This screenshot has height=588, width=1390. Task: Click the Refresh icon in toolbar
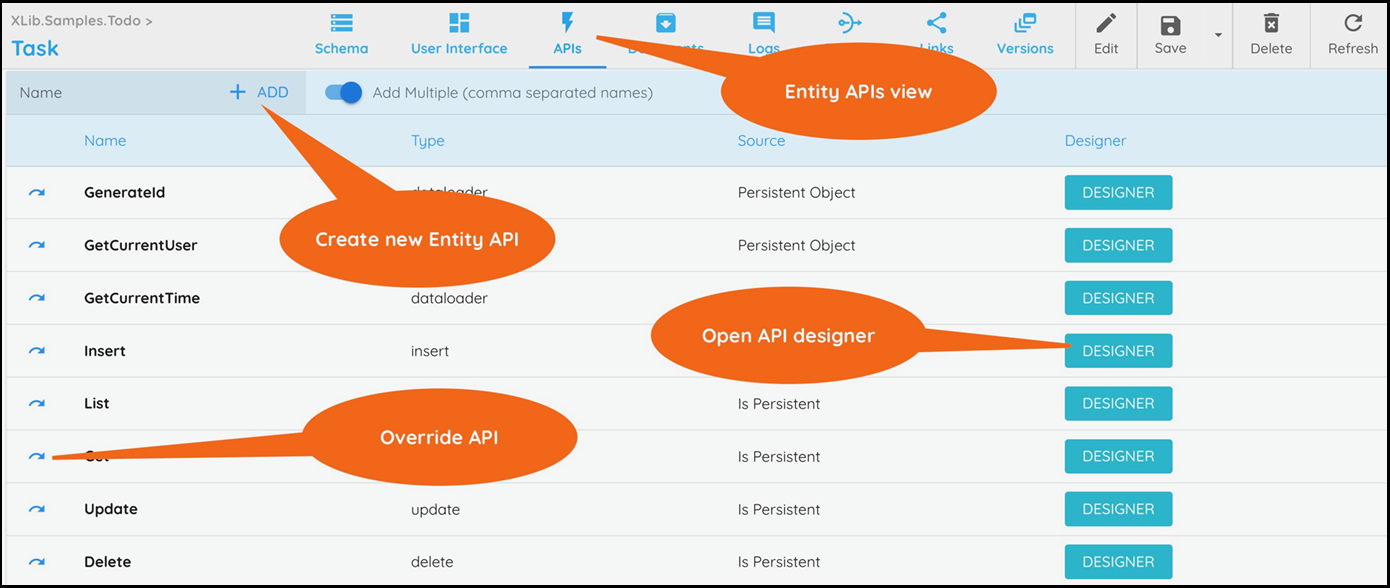(1353, 25)
